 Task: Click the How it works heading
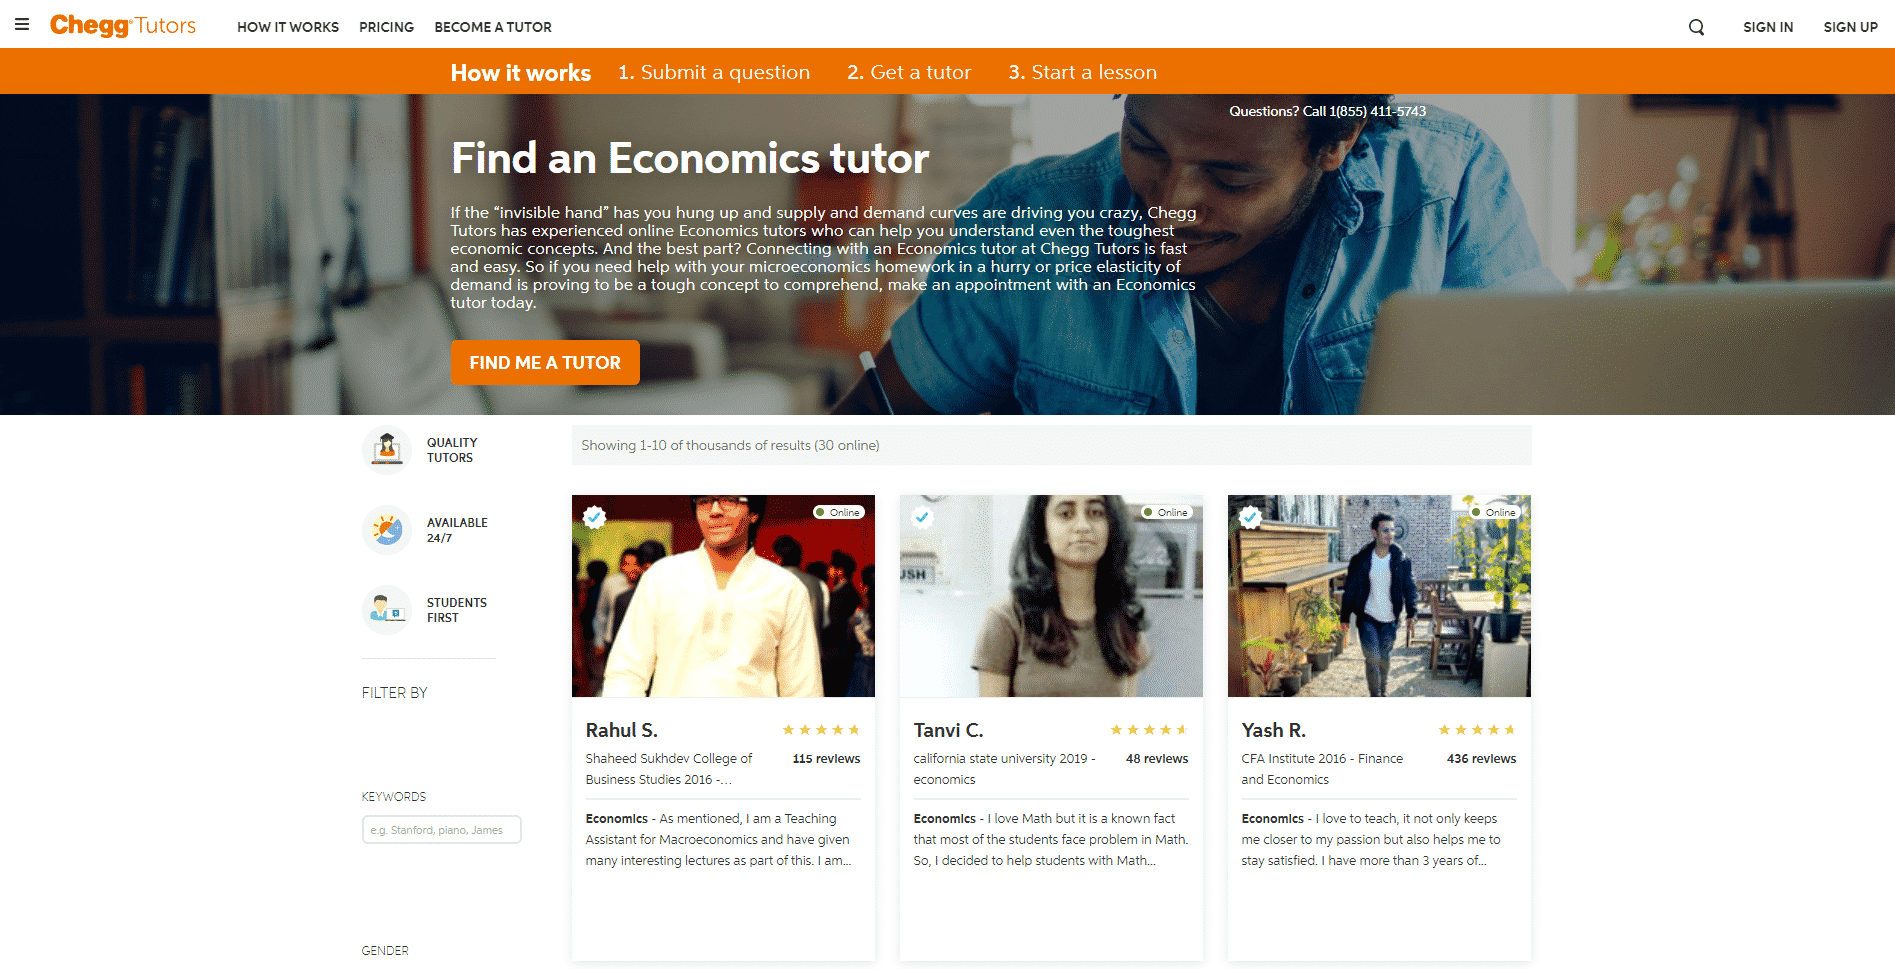pos(520,73)
